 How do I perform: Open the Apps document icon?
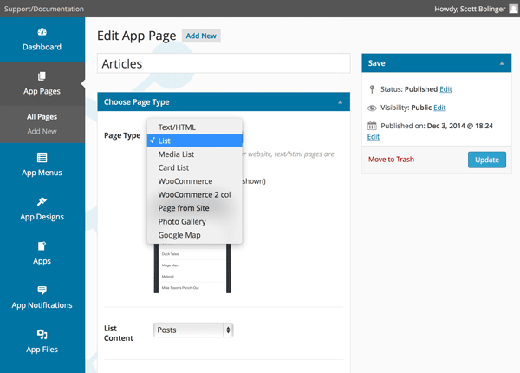(42, 246)
